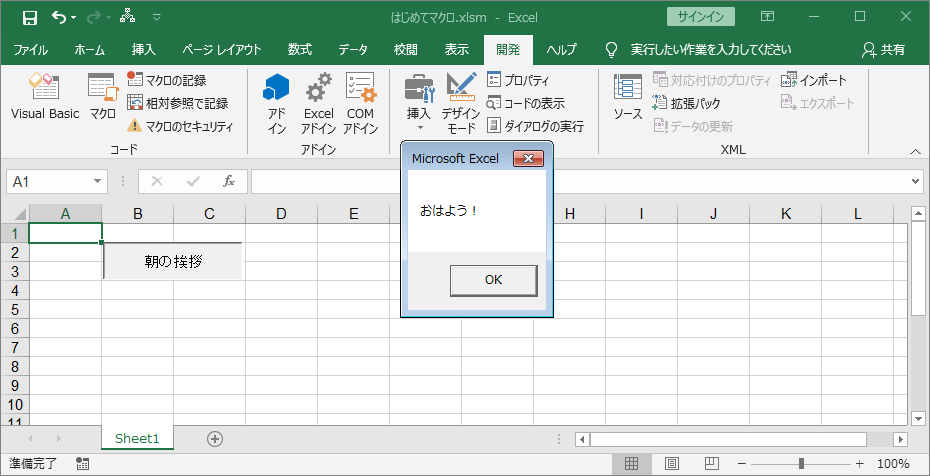Click vertical scrollbar down arrow
Screen dimensions: 930x476
pos(918,417)
